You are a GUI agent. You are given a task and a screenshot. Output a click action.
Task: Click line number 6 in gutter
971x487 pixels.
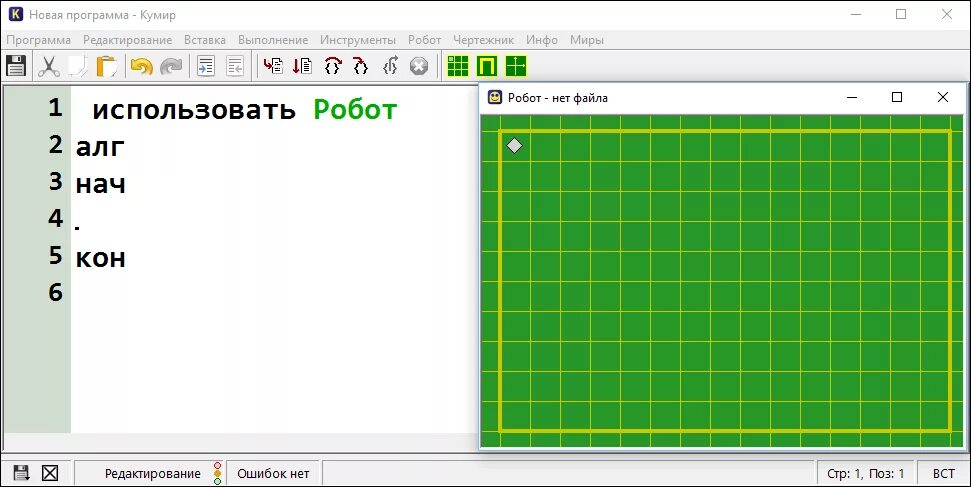coord(56,292)
